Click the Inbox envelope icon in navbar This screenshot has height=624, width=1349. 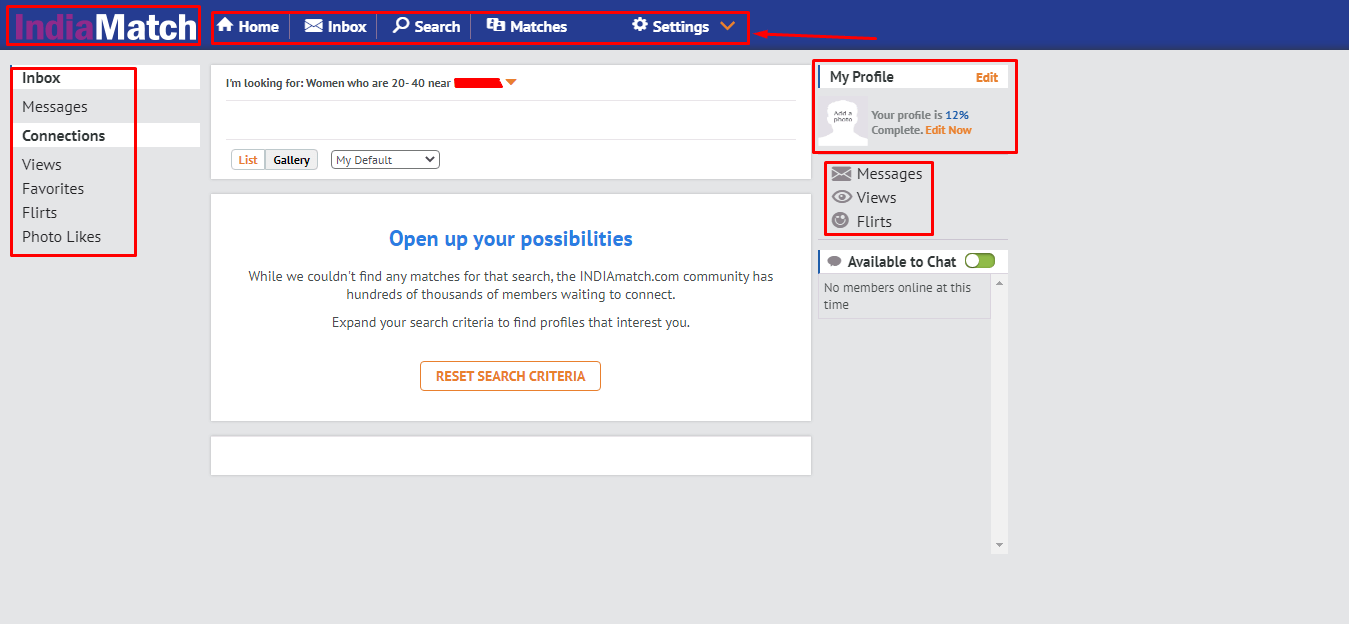point(314,26)
